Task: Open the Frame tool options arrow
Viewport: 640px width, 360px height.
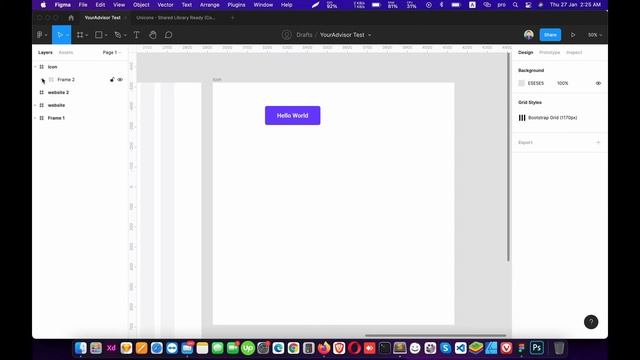Action: [x=87, y=36]
